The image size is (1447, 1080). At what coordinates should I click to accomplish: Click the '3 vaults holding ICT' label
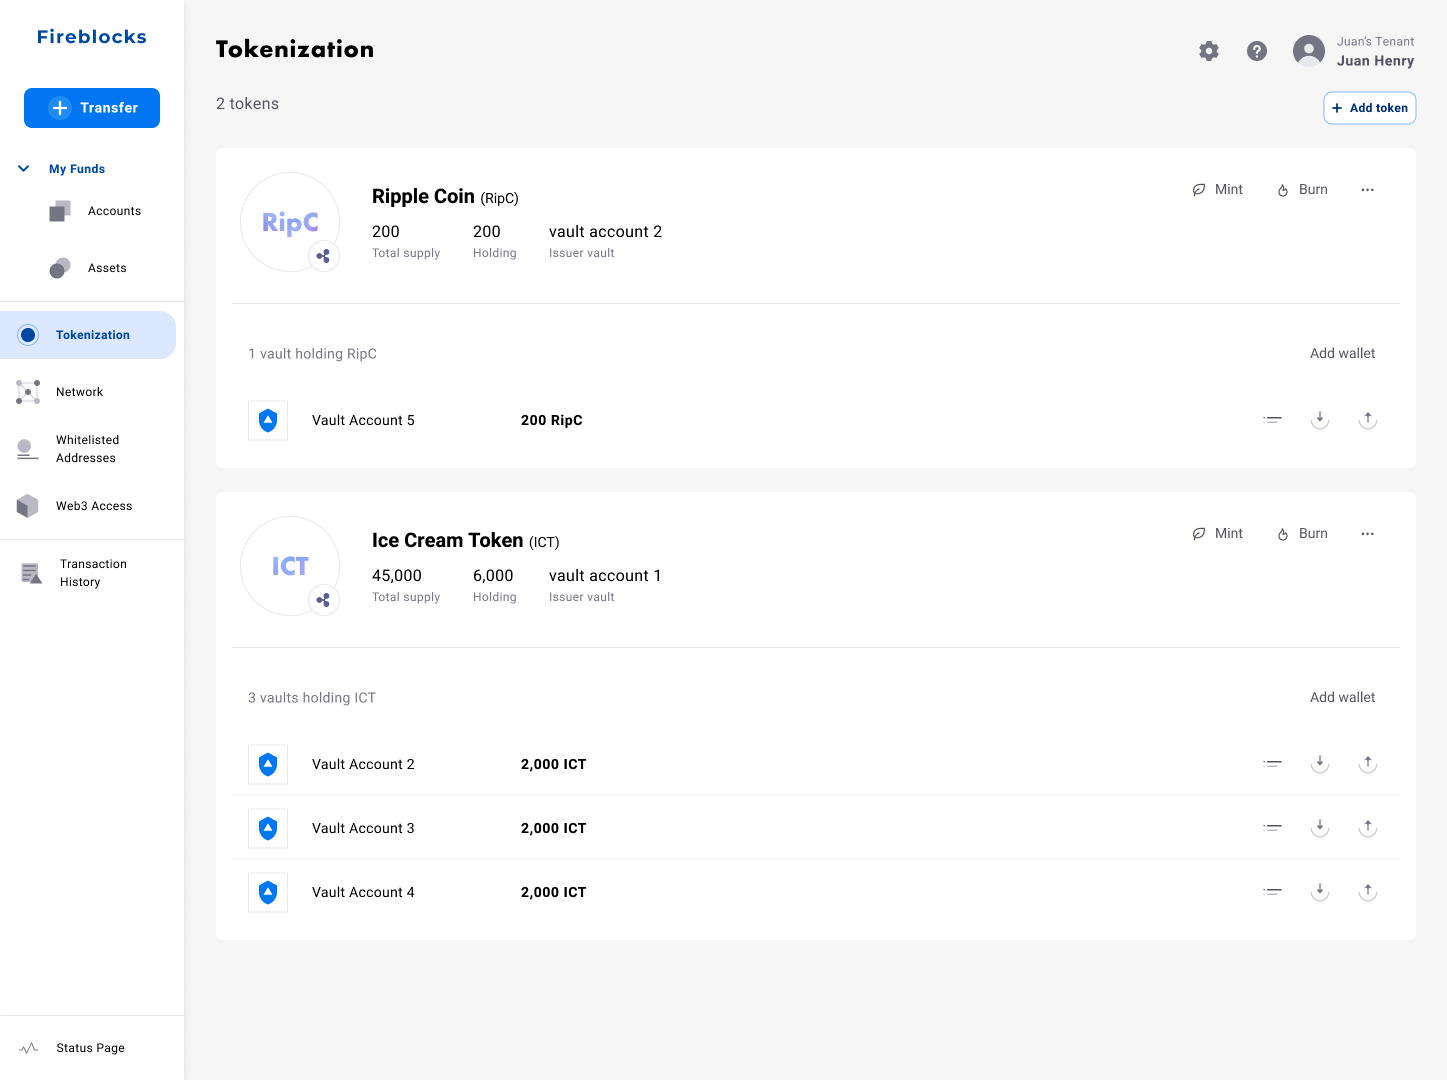312,698
